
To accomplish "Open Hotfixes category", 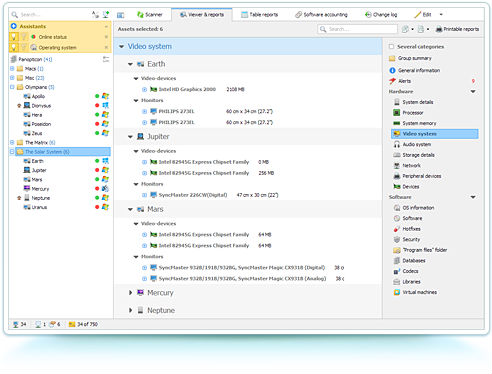I will pos(407,229).
